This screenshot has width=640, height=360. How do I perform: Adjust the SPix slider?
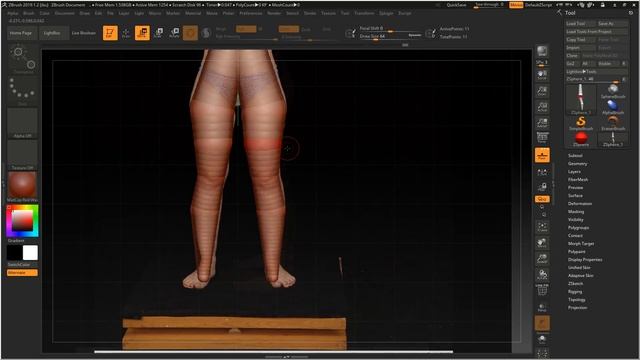[x=542, y=63]
